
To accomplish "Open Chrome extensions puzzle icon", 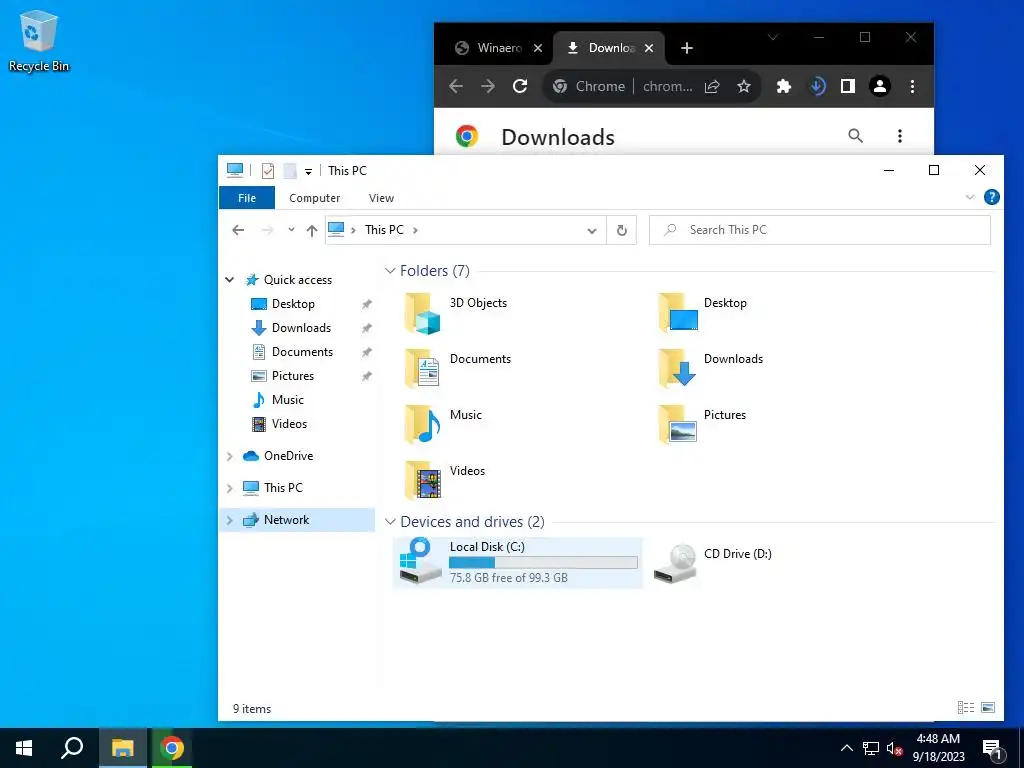I will 784,86.
